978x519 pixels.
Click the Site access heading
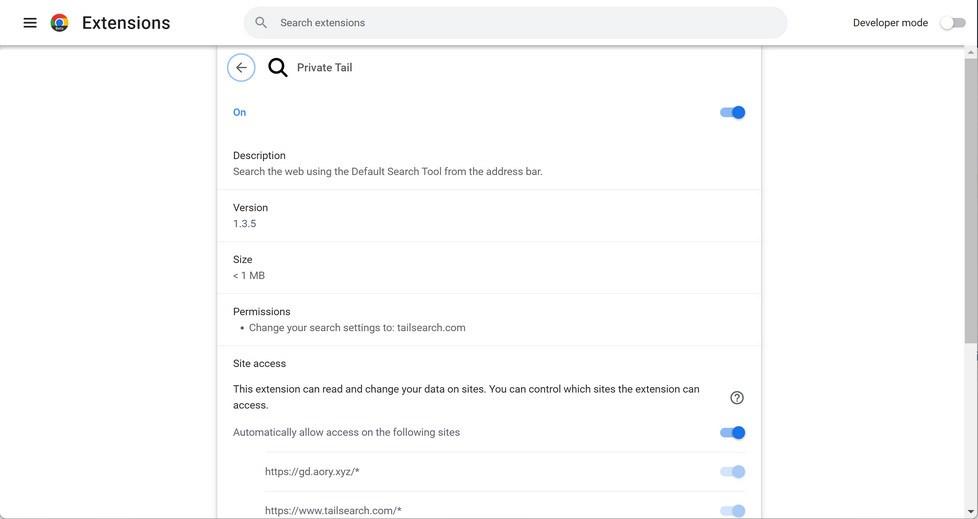click(259, 363)
